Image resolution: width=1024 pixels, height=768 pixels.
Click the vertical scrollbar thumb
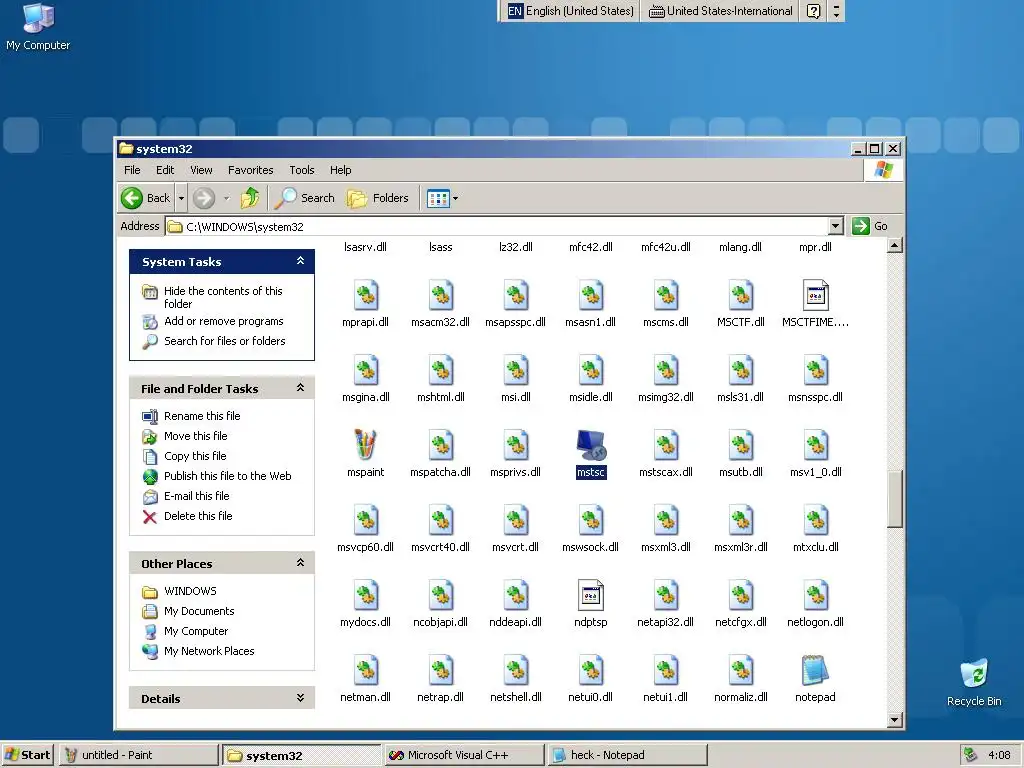tap(895, 498)
